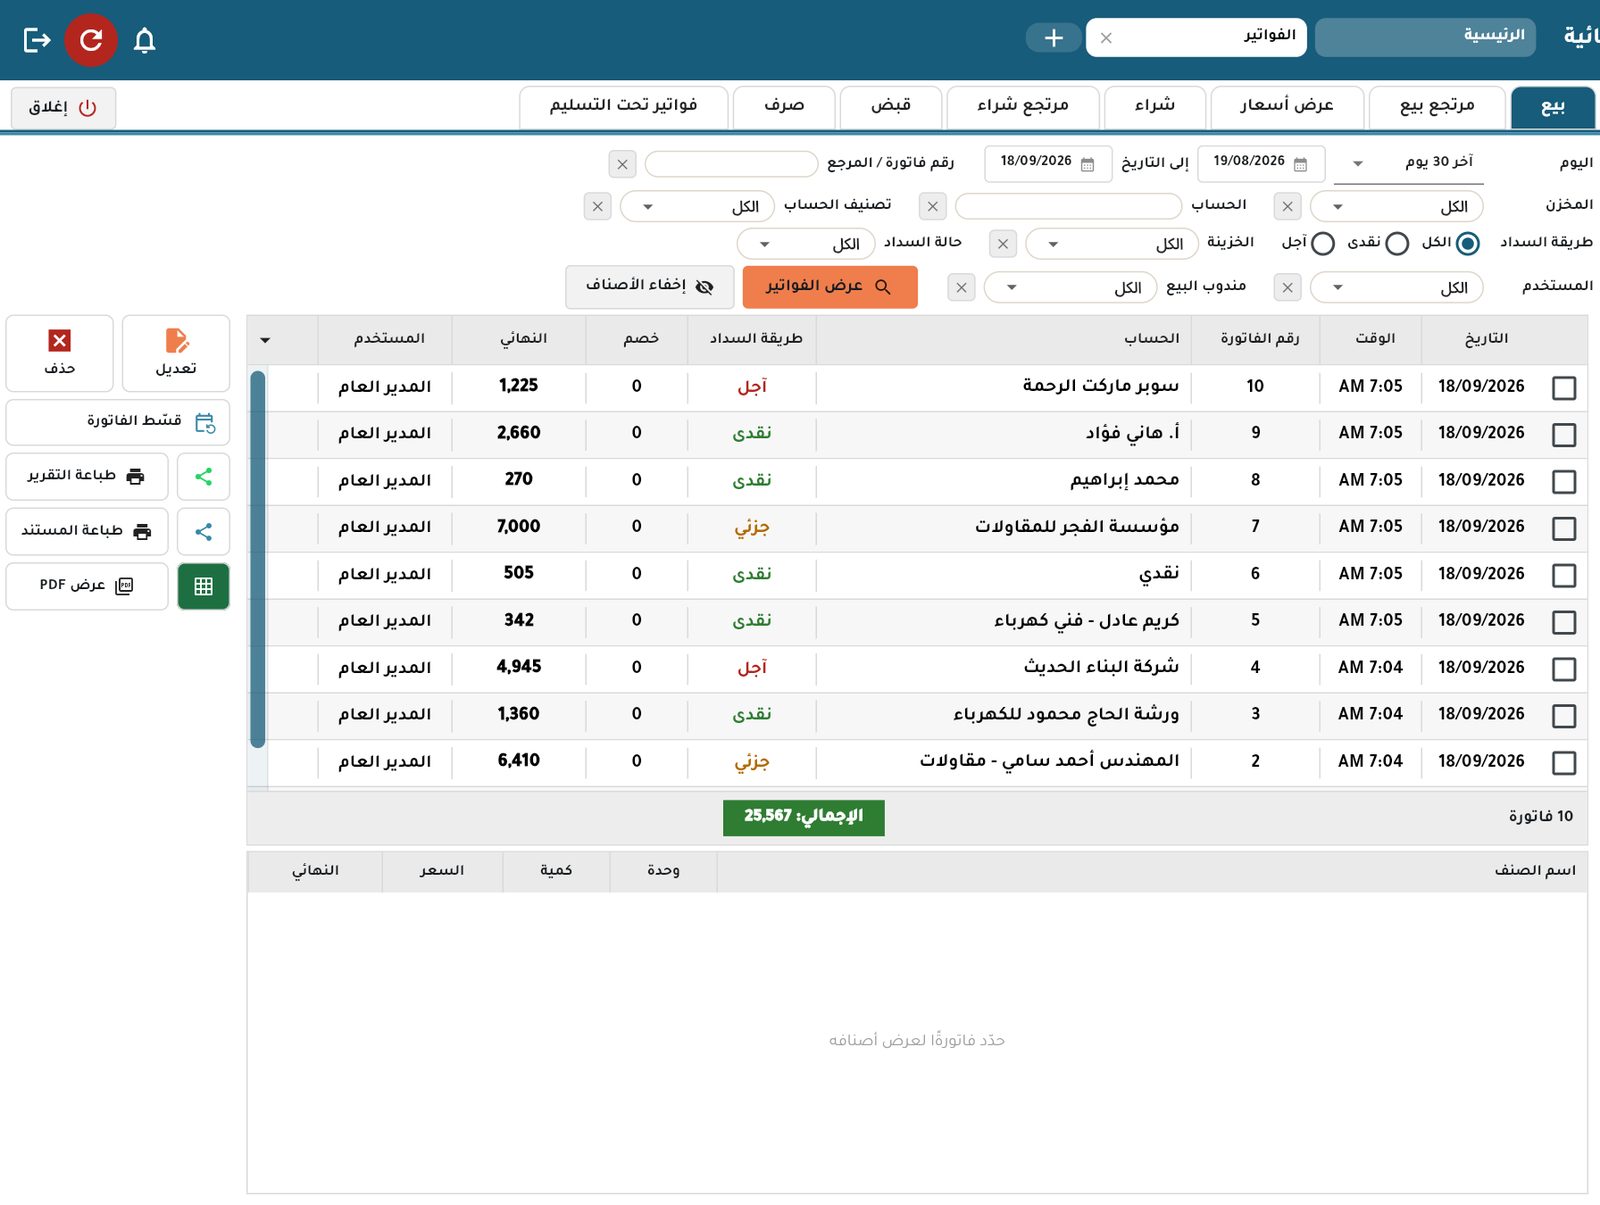Image resolution: width=1600 pixels, height=1205 pixels.
Task: Click the invoice table vertical scrollbar
Action: point(258,559)
